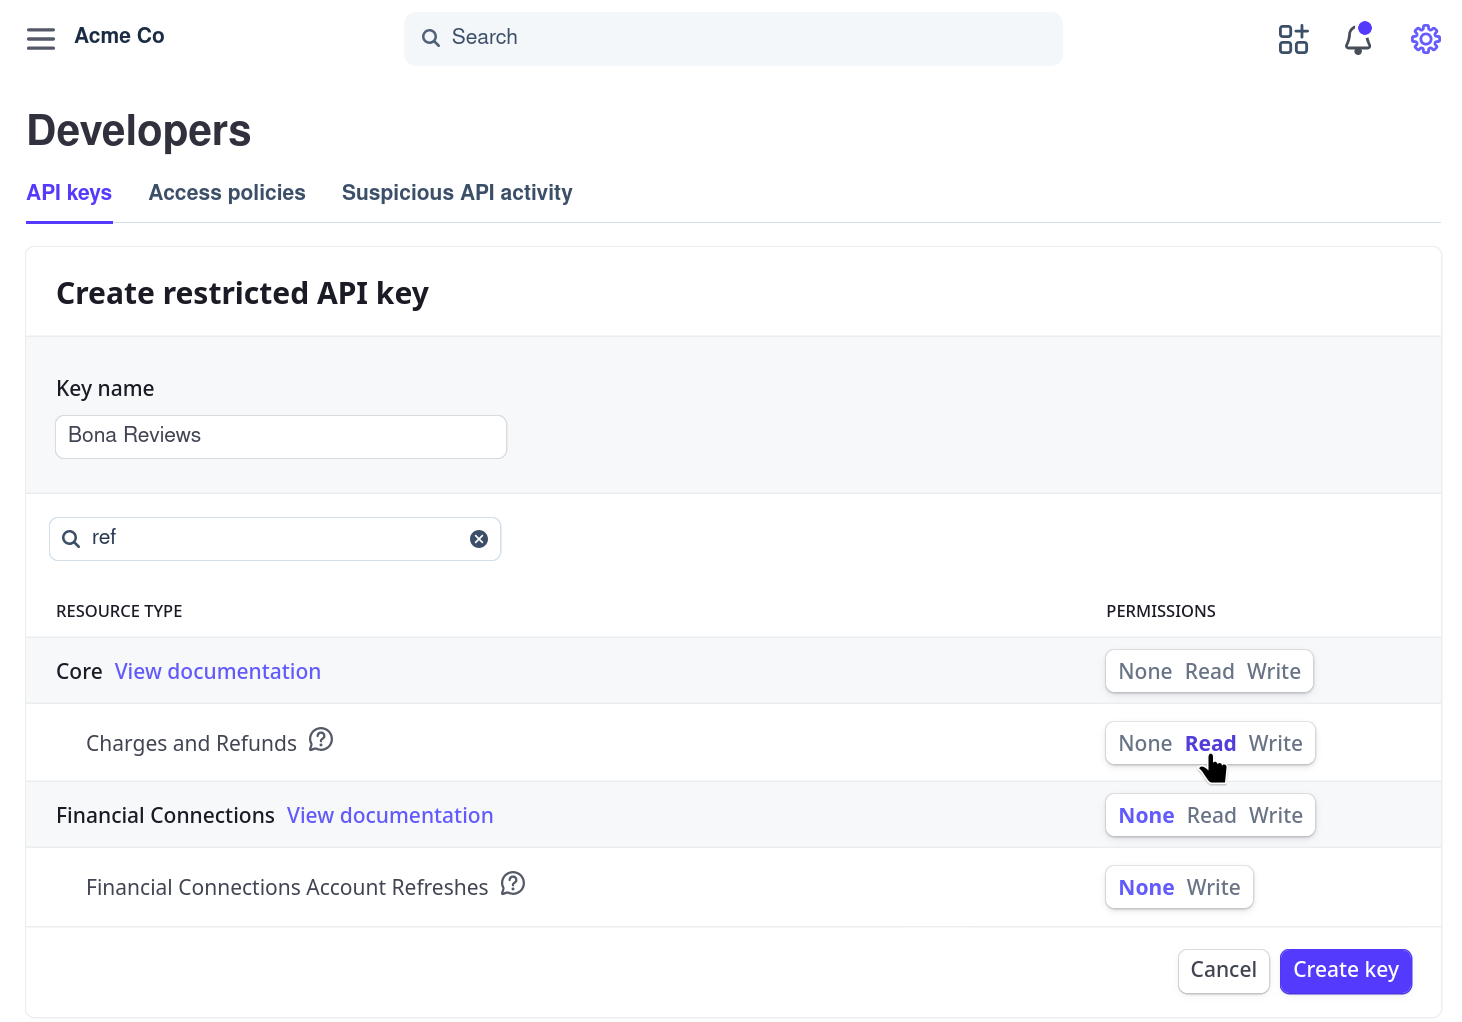Show help tooltip for Financial Connections Account Refreshes
Screen dimensions: 1462x1022
pos(513,884)
